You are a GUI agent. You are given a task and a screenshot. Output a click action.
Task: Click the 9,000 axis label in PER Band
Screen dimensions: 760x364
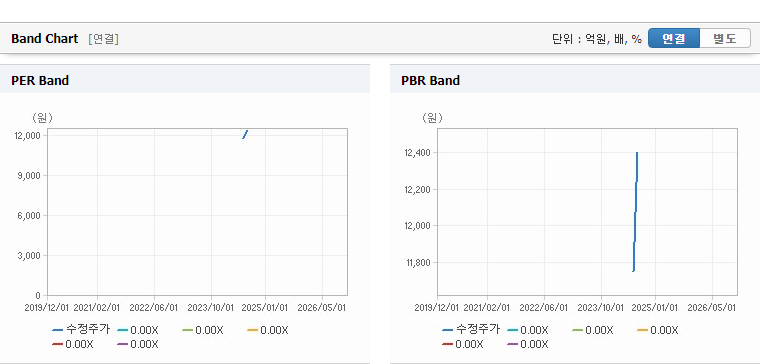pyautogui.click(x=29, y=175)
